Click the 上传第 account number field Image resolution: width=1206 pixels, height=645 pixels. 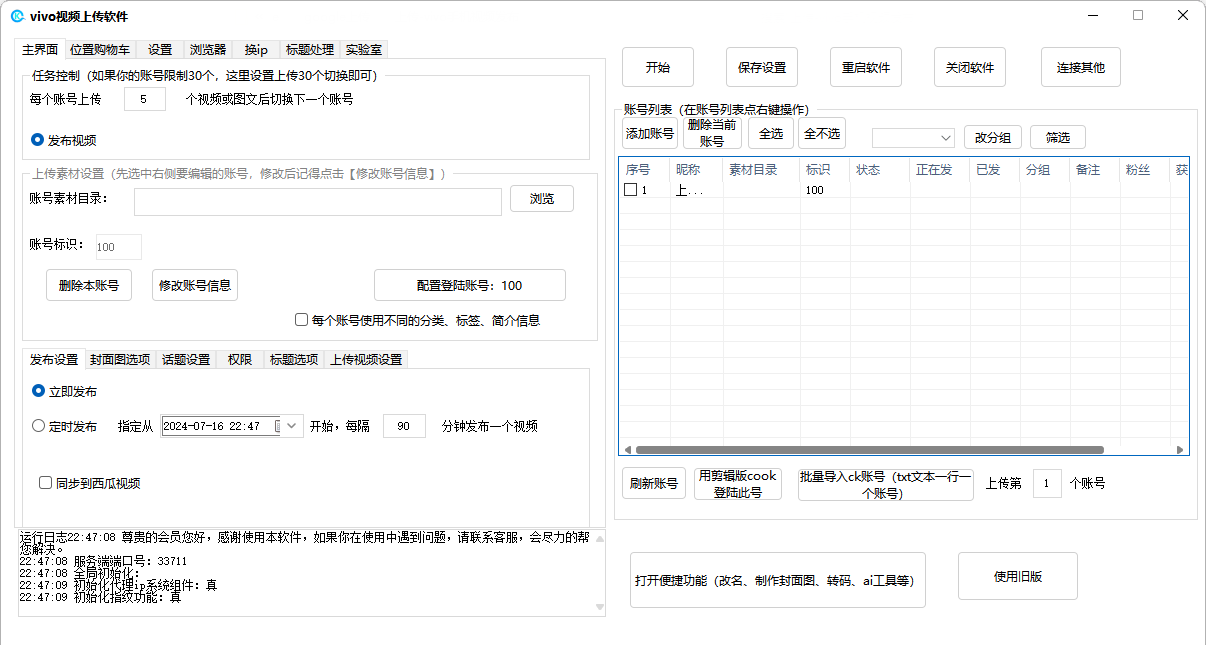[1047, 483]
